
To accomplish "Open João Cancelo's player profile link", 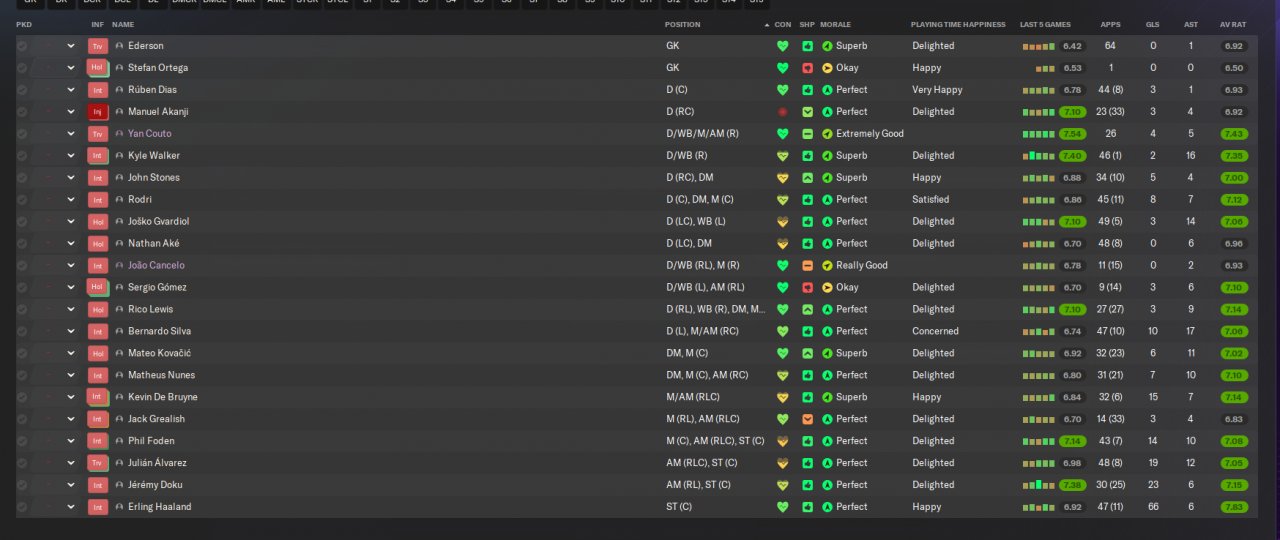I will click(156, 266).
